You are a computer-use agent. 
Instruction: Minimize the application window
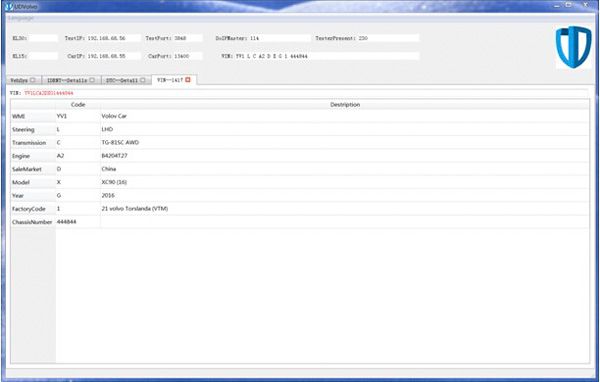click(x=557, y=5)
